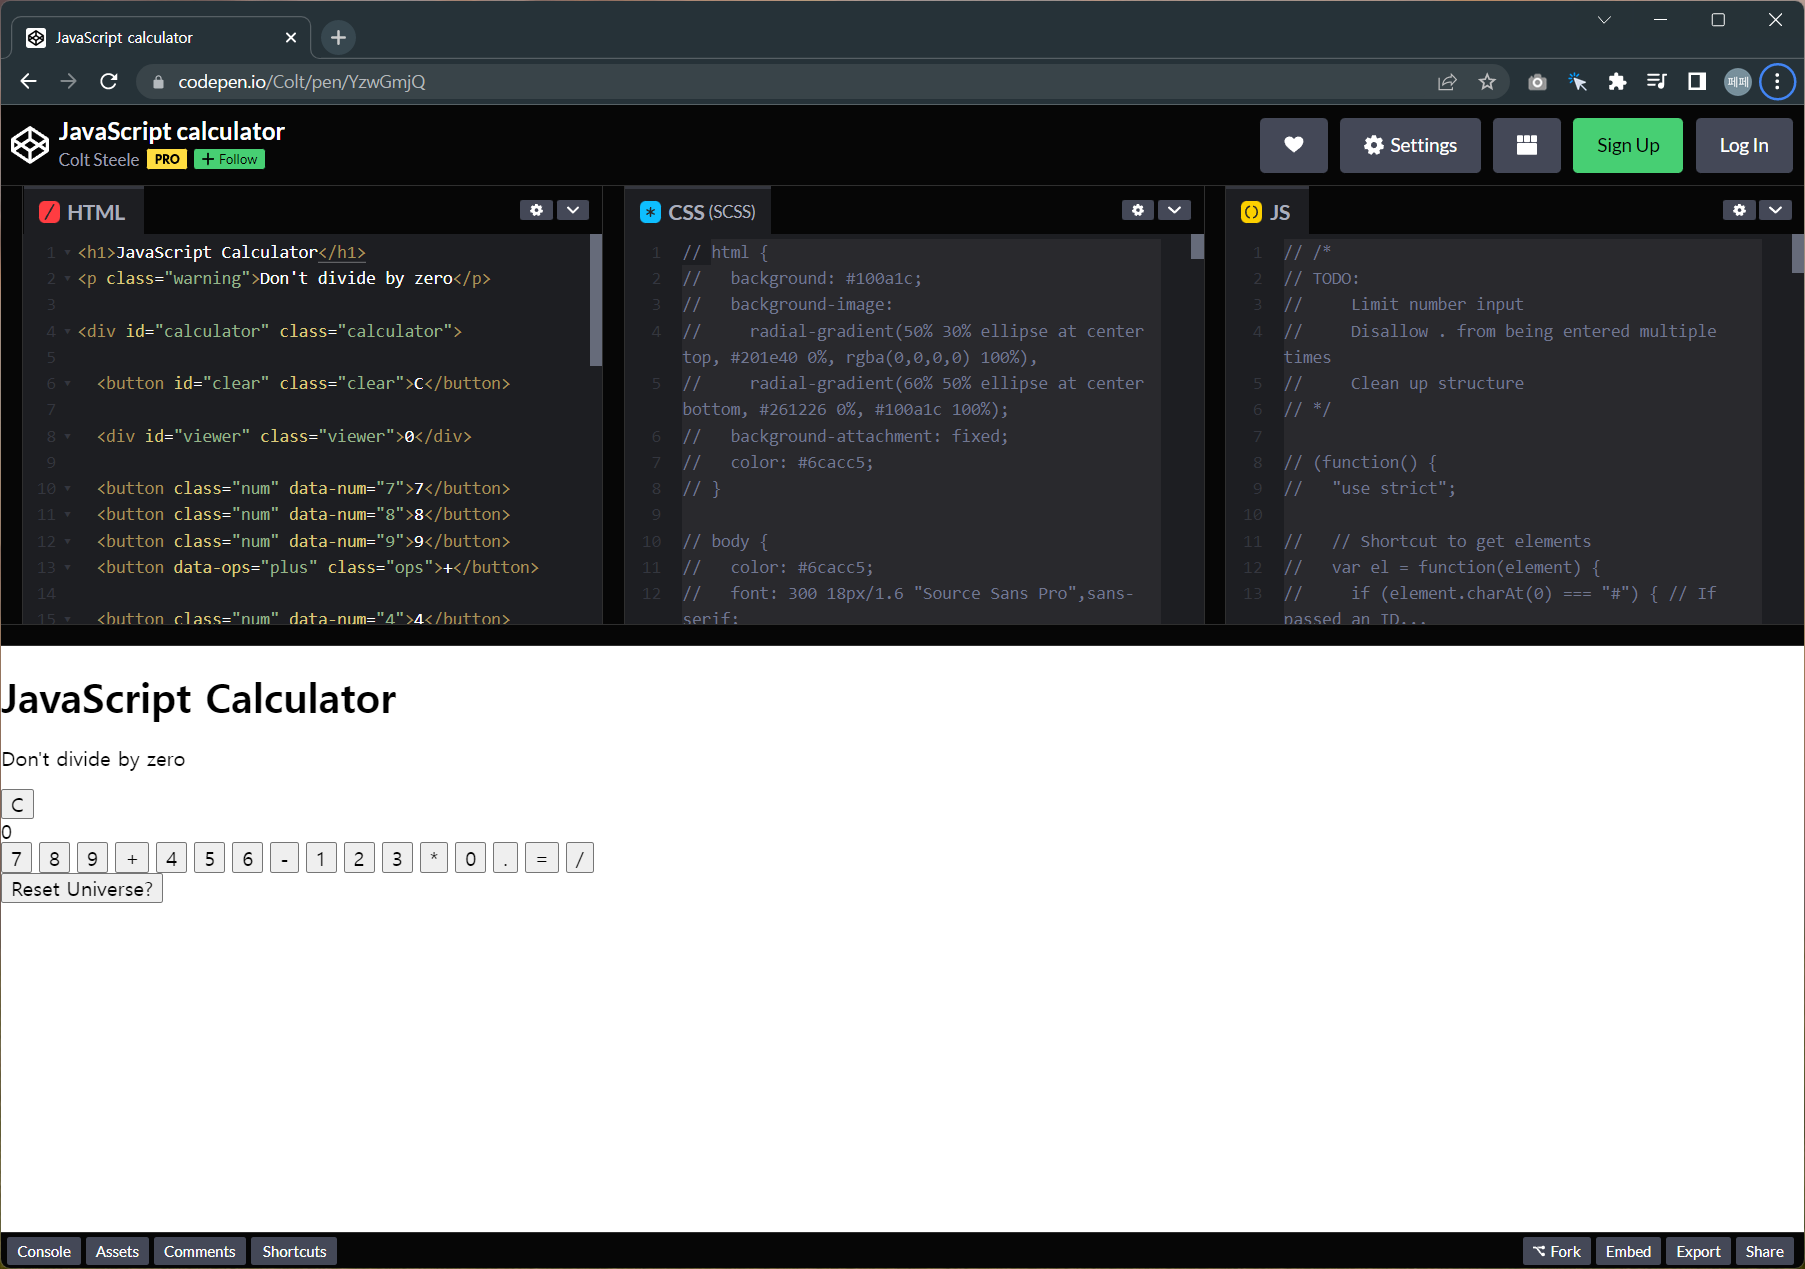Click calculator equals button
The width and height of the screenshot is (1805, 1269).
point(542,858)
